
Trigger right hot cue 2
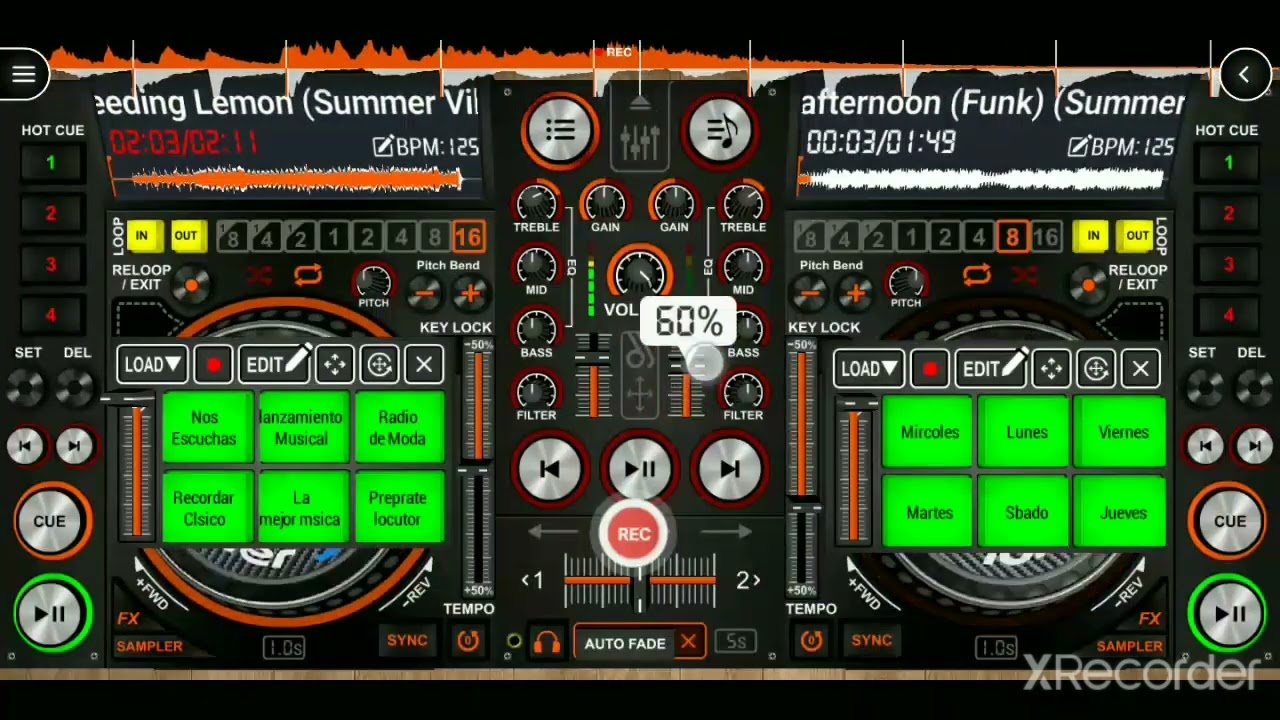coord(1229,213)
